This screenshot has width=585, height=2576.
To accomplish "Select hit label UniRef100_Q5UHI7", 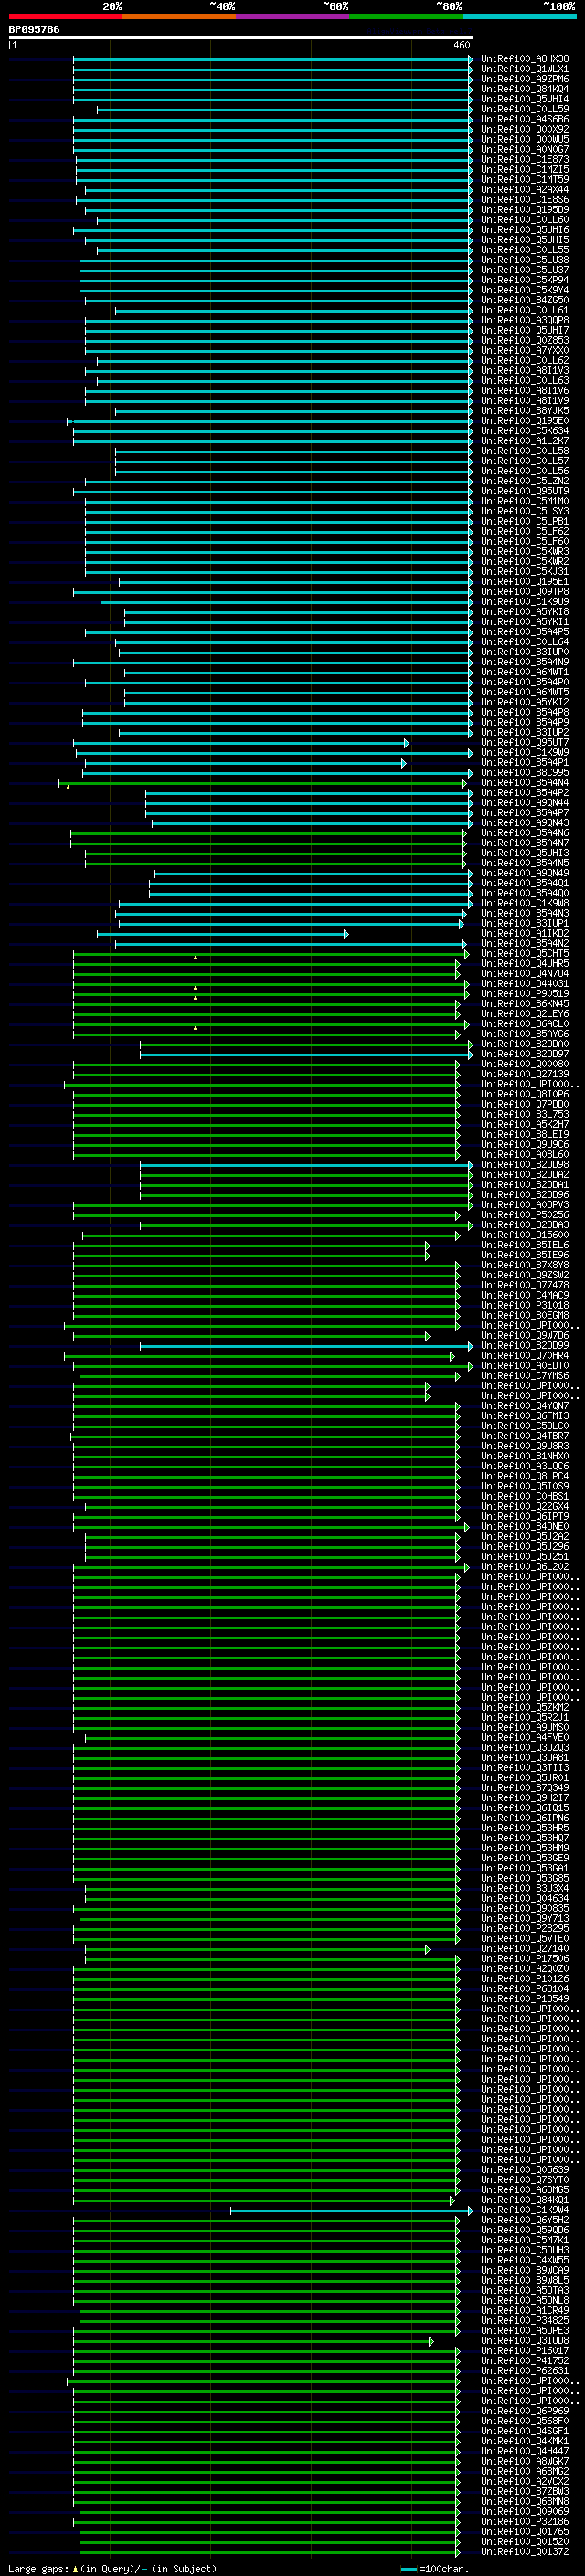I will pos(525,330).
